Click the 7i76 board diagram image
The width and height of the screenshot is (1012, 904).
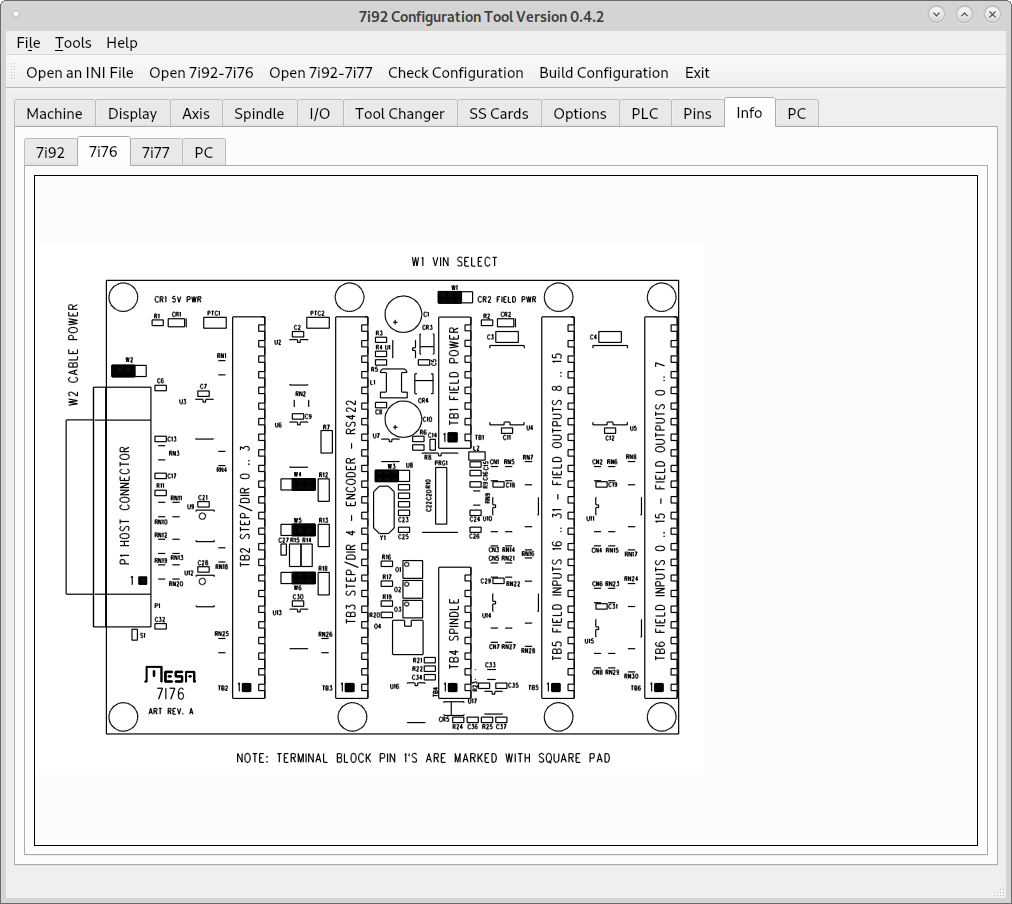(369, 510)
